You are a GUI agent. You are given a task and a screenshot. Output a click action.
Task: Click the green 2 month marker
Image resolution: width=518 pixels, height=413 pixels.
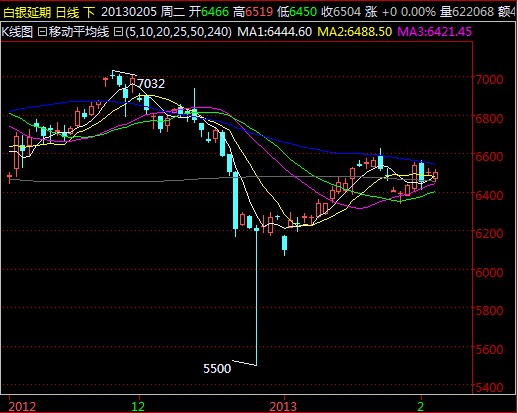click(421, 407)
